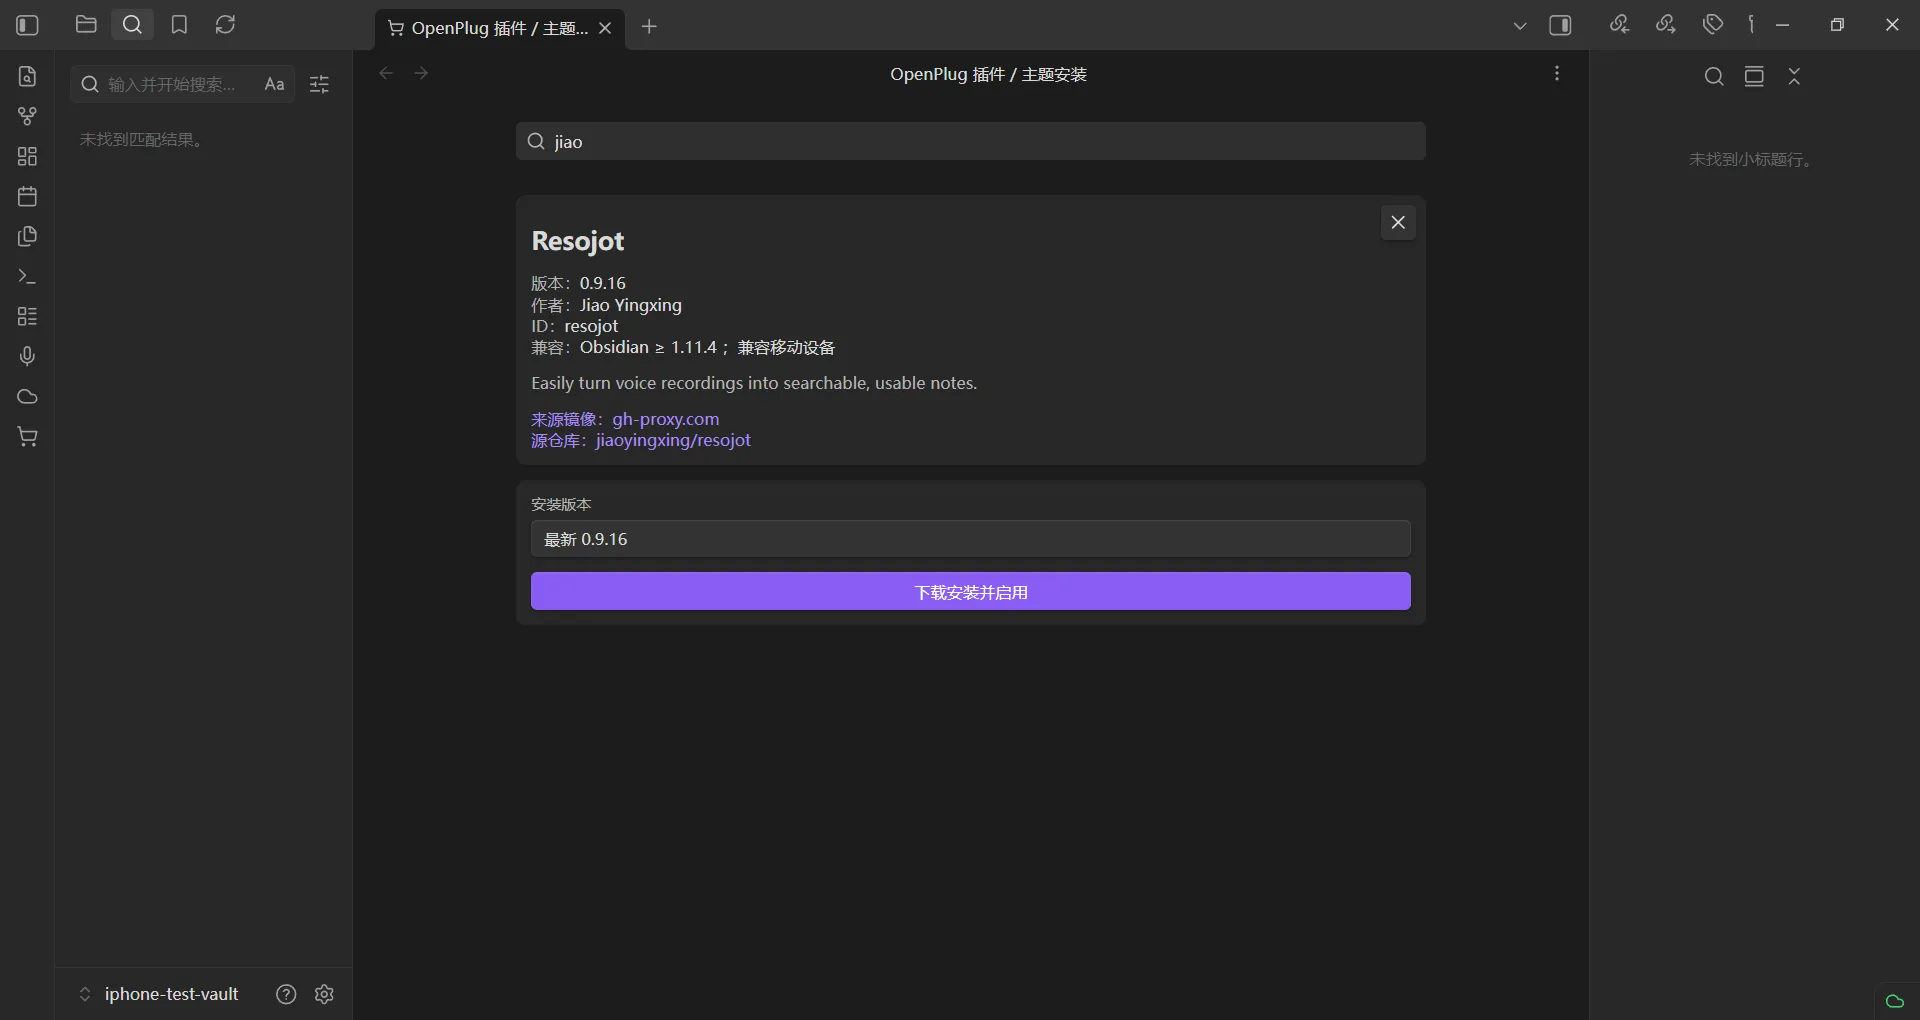Open graph view from the ribbon
This screenshot has height=1020, width=1920.
(x=28, y=116)
